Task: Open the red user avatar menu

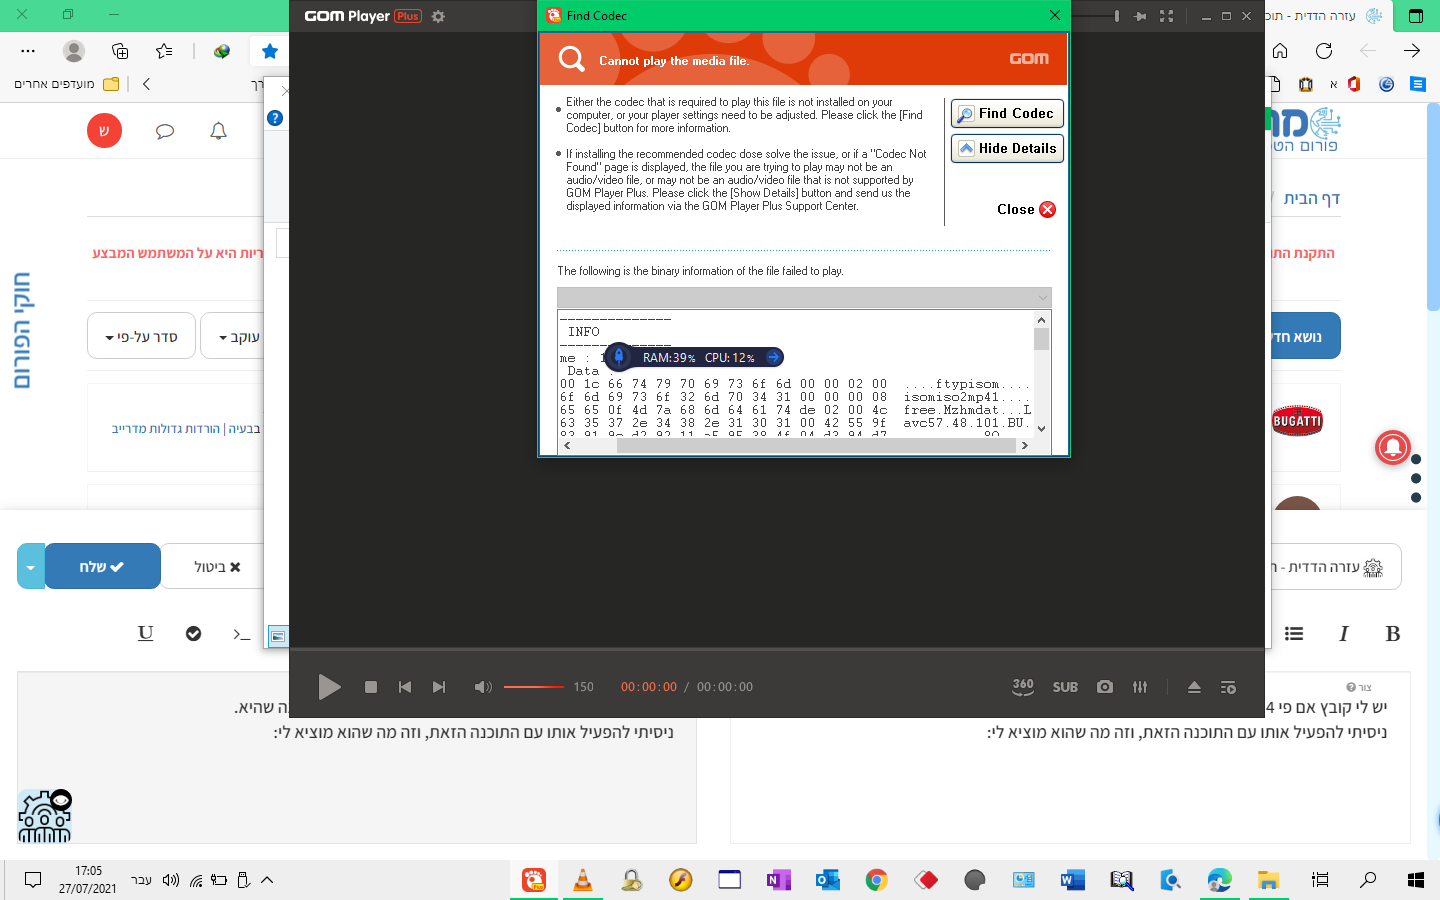Action: [104, 131]
